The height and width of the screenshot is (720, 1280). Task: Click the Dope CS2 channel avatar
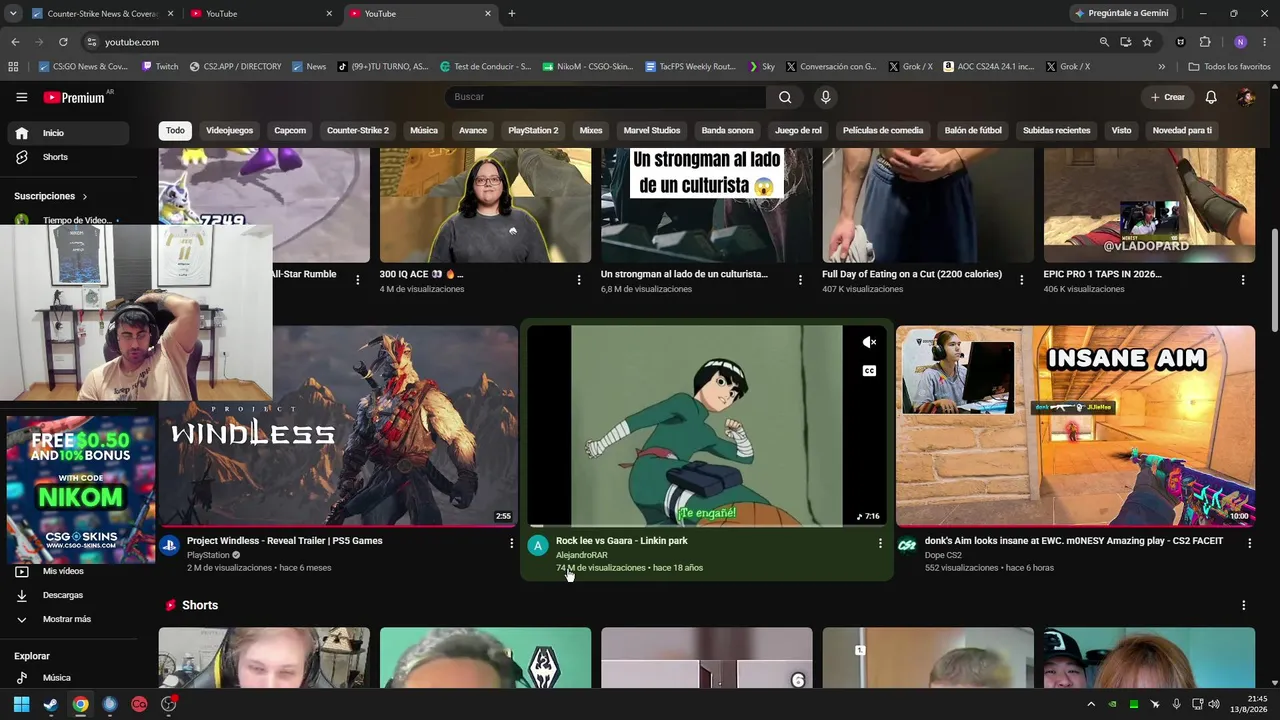coord(907,545)
